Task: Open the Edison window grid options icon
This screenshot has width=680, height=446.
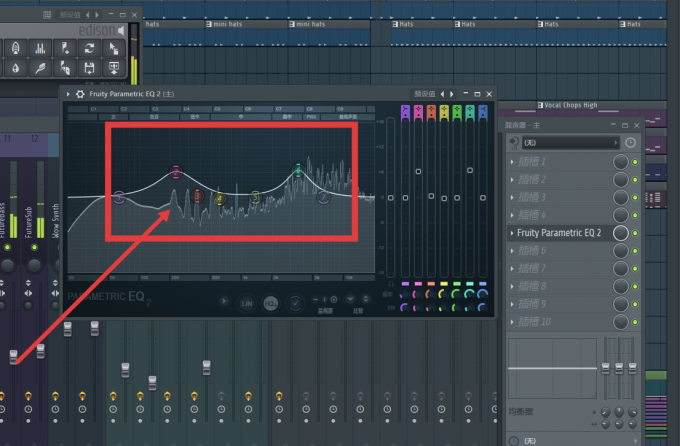Action: (x=47, y=15)
